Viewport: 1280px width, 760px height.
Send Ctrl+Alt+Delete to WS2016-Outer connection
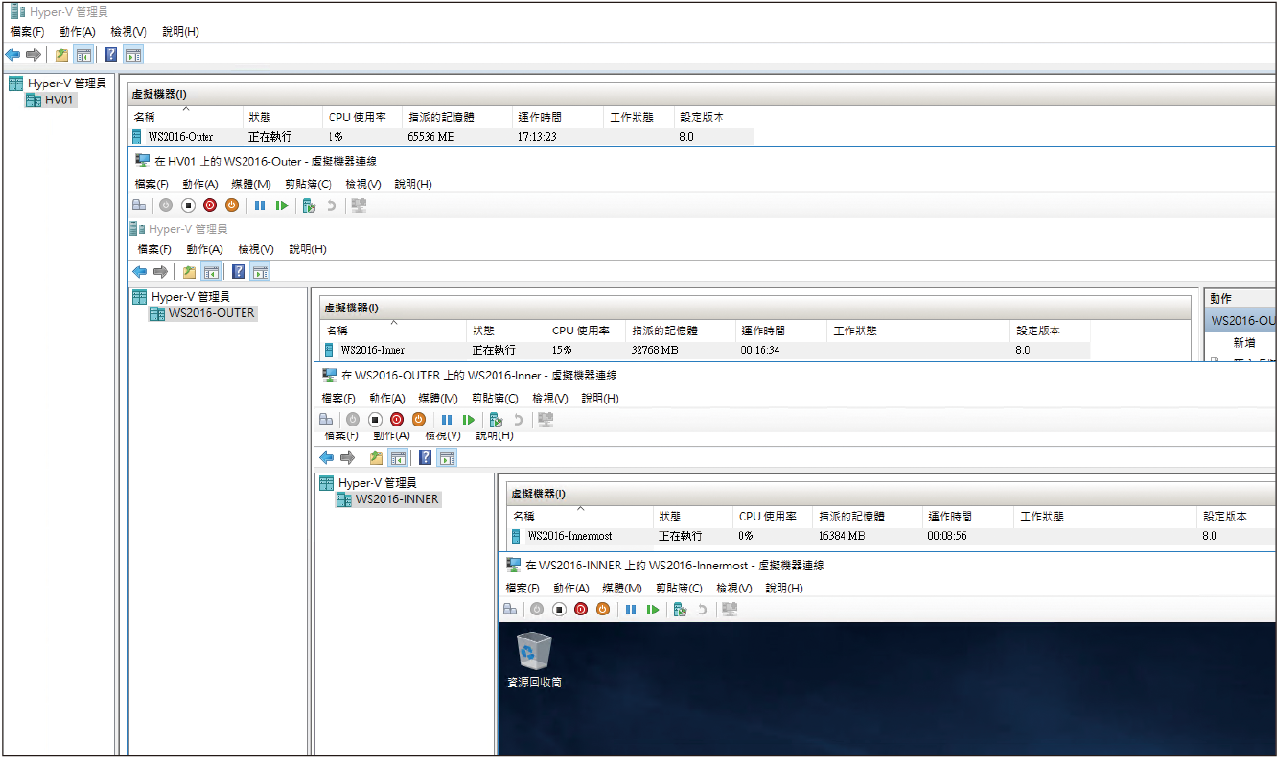(x=139, y=205)
